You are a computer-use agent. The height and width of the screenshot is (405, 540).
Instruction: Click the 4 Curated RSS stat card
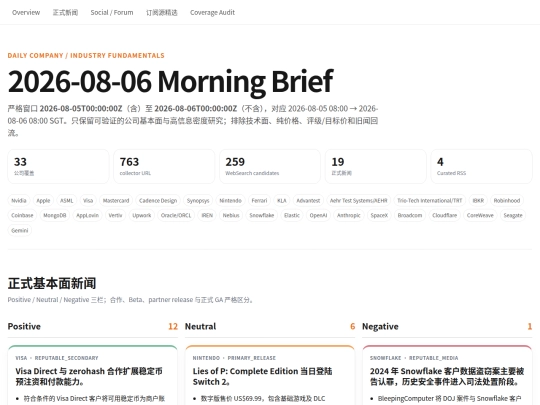481,166
